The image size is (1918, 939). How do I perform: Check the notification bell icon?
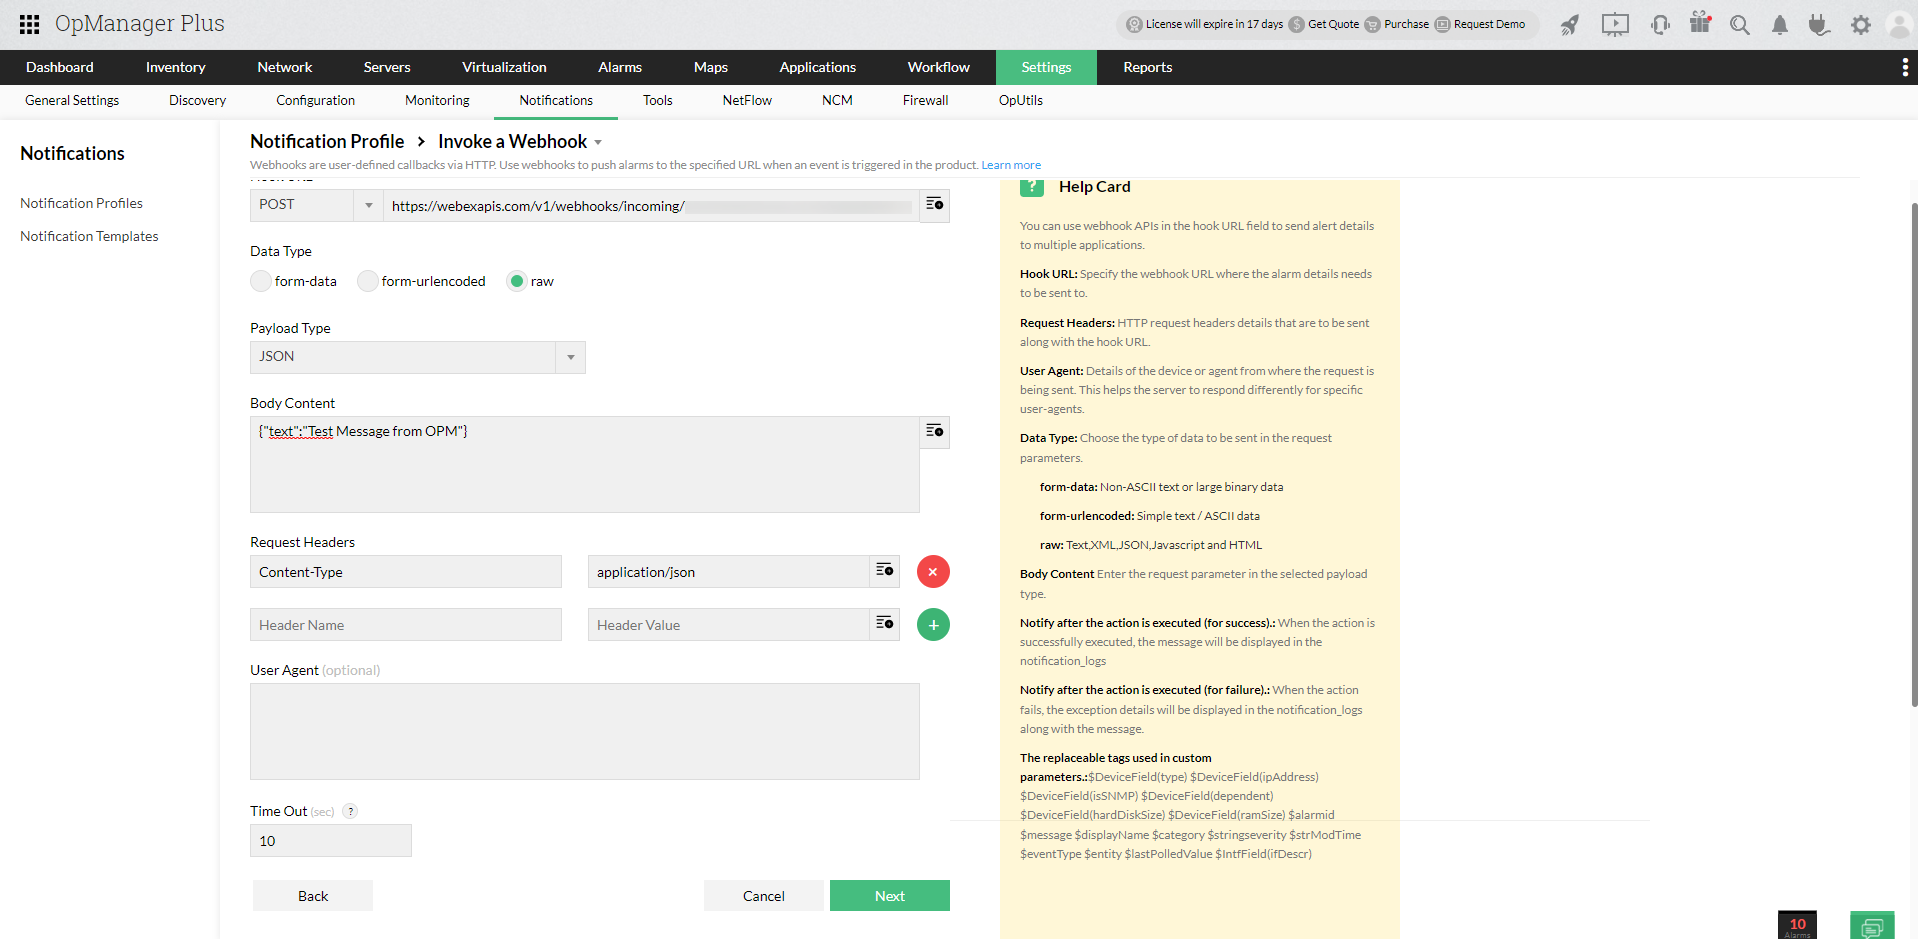point(1779,24)
